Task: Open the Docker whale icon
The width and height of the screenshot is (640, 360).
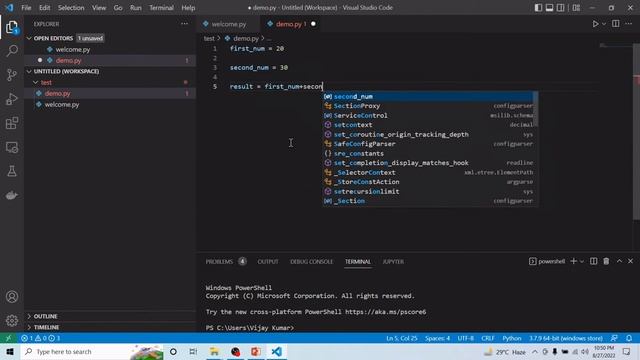Action: tap(12, 195)
